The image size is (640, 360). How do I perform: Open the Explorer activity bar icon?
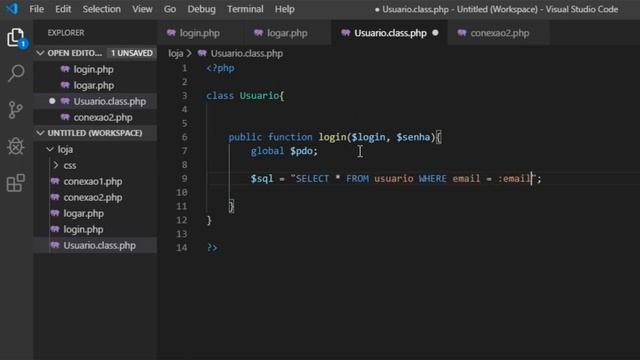pos(16,38)
